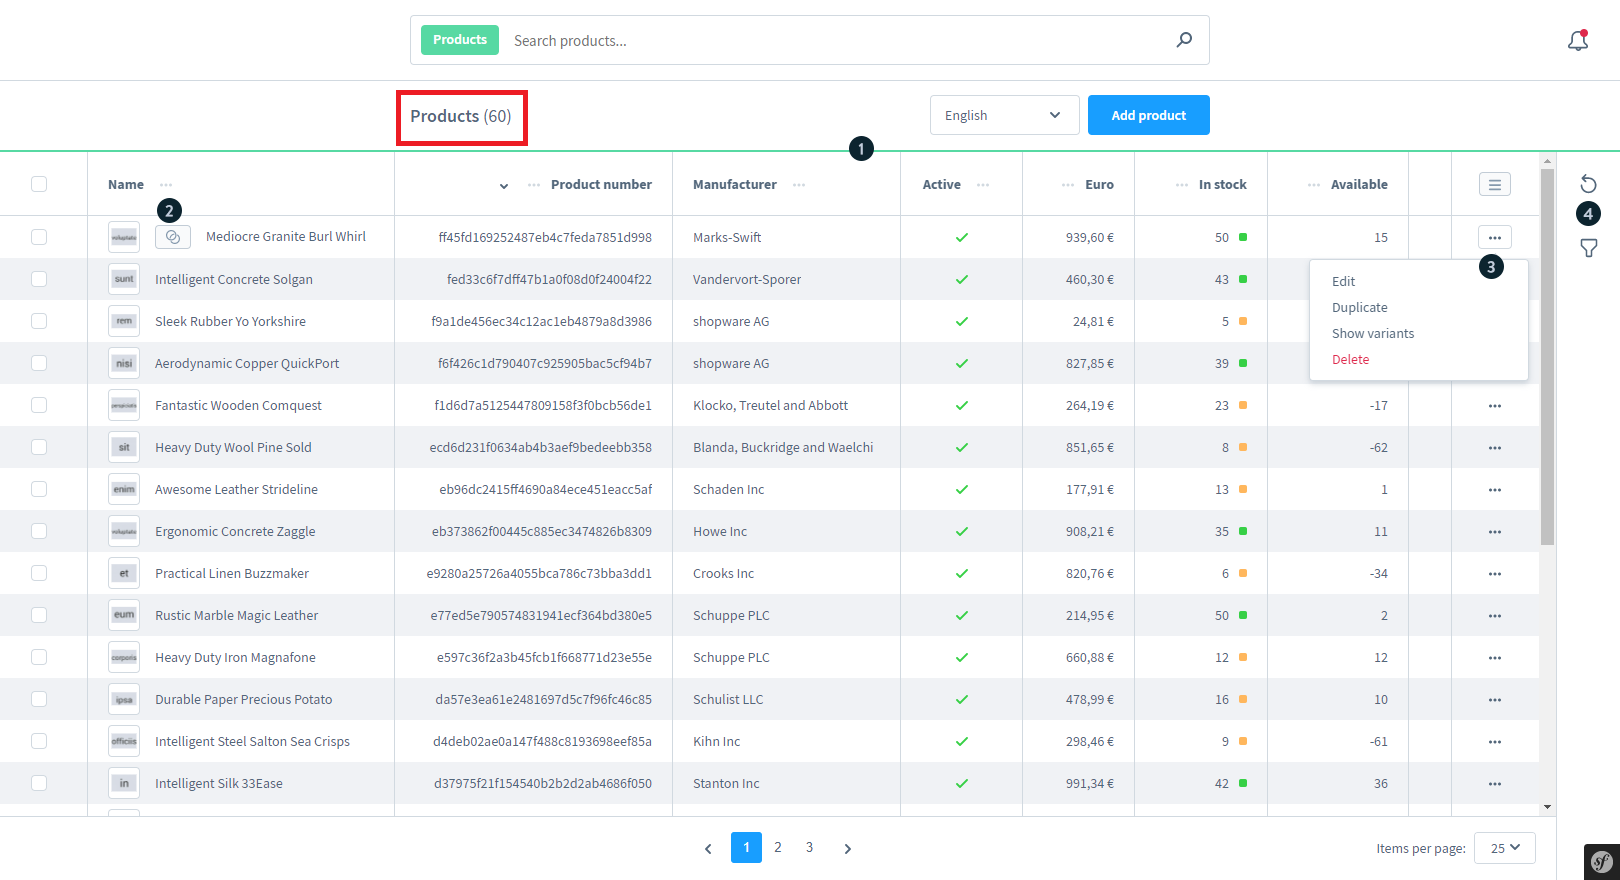Tick checkbox for Durable Paper Precious Potato
Viewport: 1620px width, 880px height.
tap(39, 699)
